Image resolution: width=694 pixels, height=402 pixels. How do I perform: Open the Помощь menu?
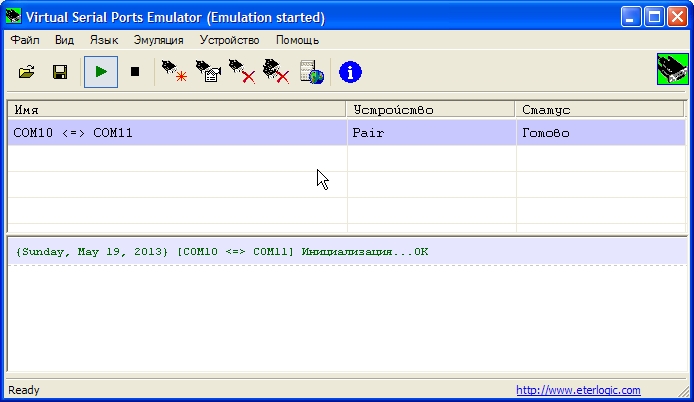click(297, 40)
